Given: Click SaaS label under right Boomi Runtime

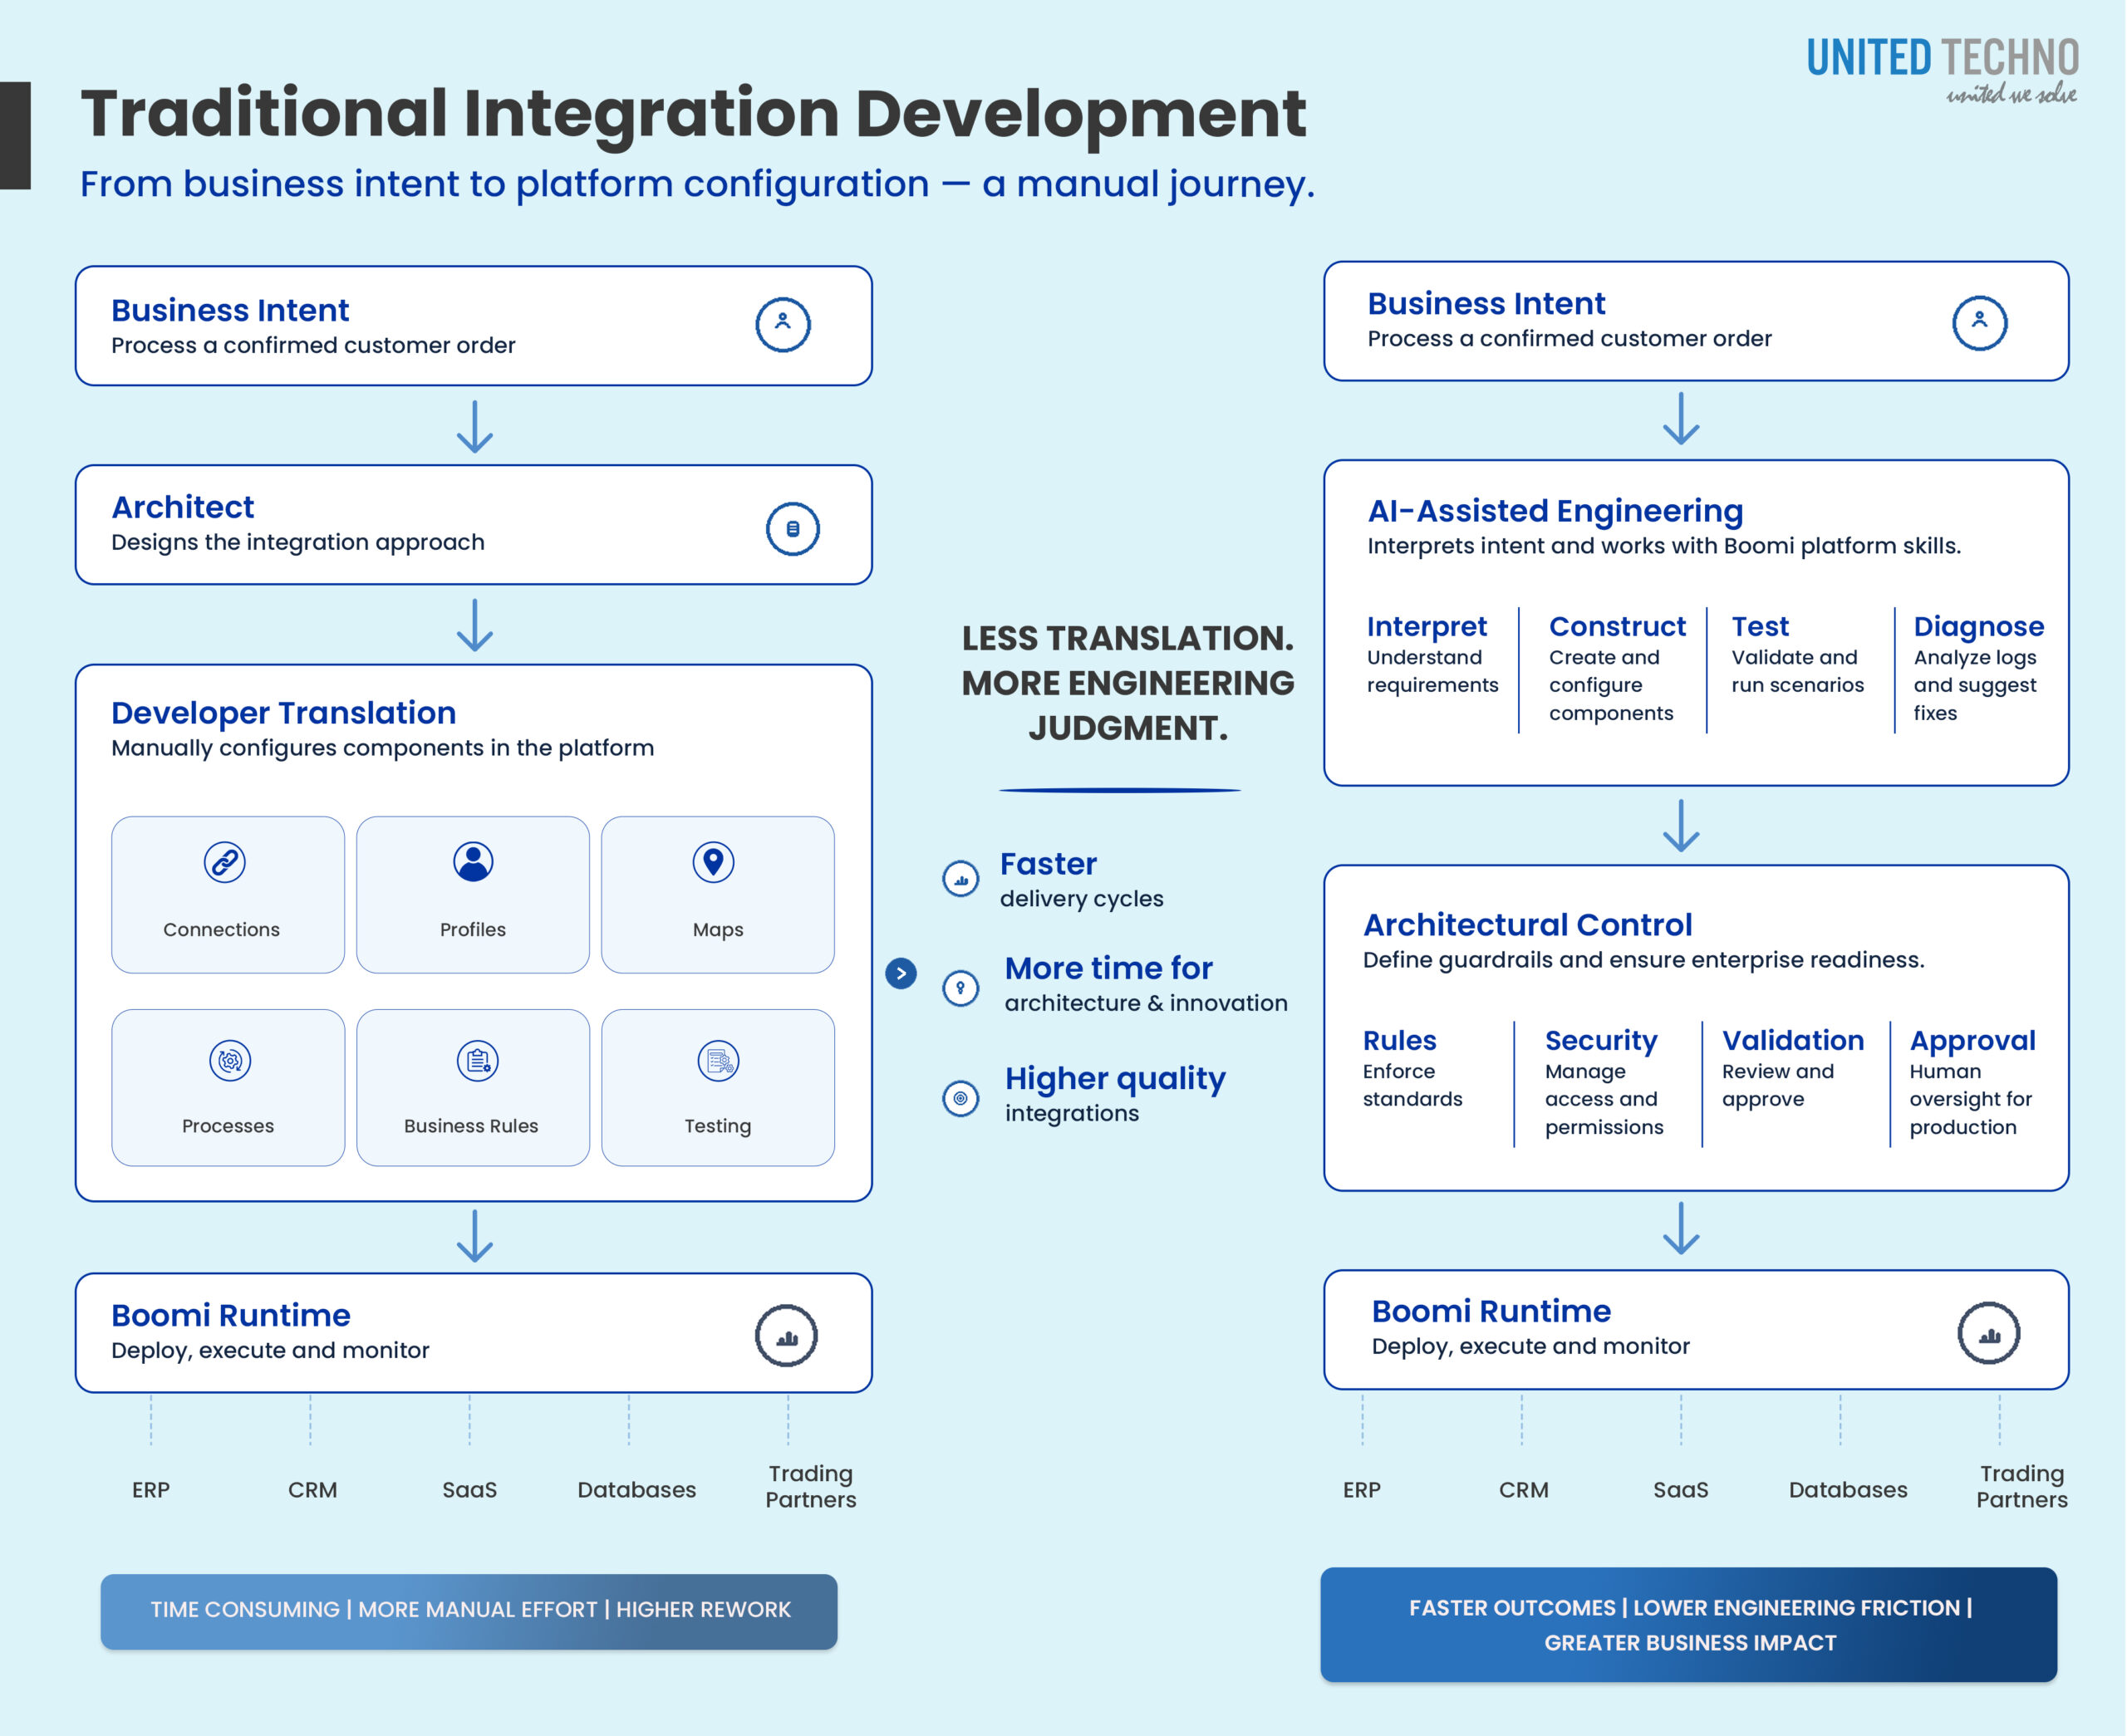Looking at the screenshot, I should click(x=1681, y=1489).
